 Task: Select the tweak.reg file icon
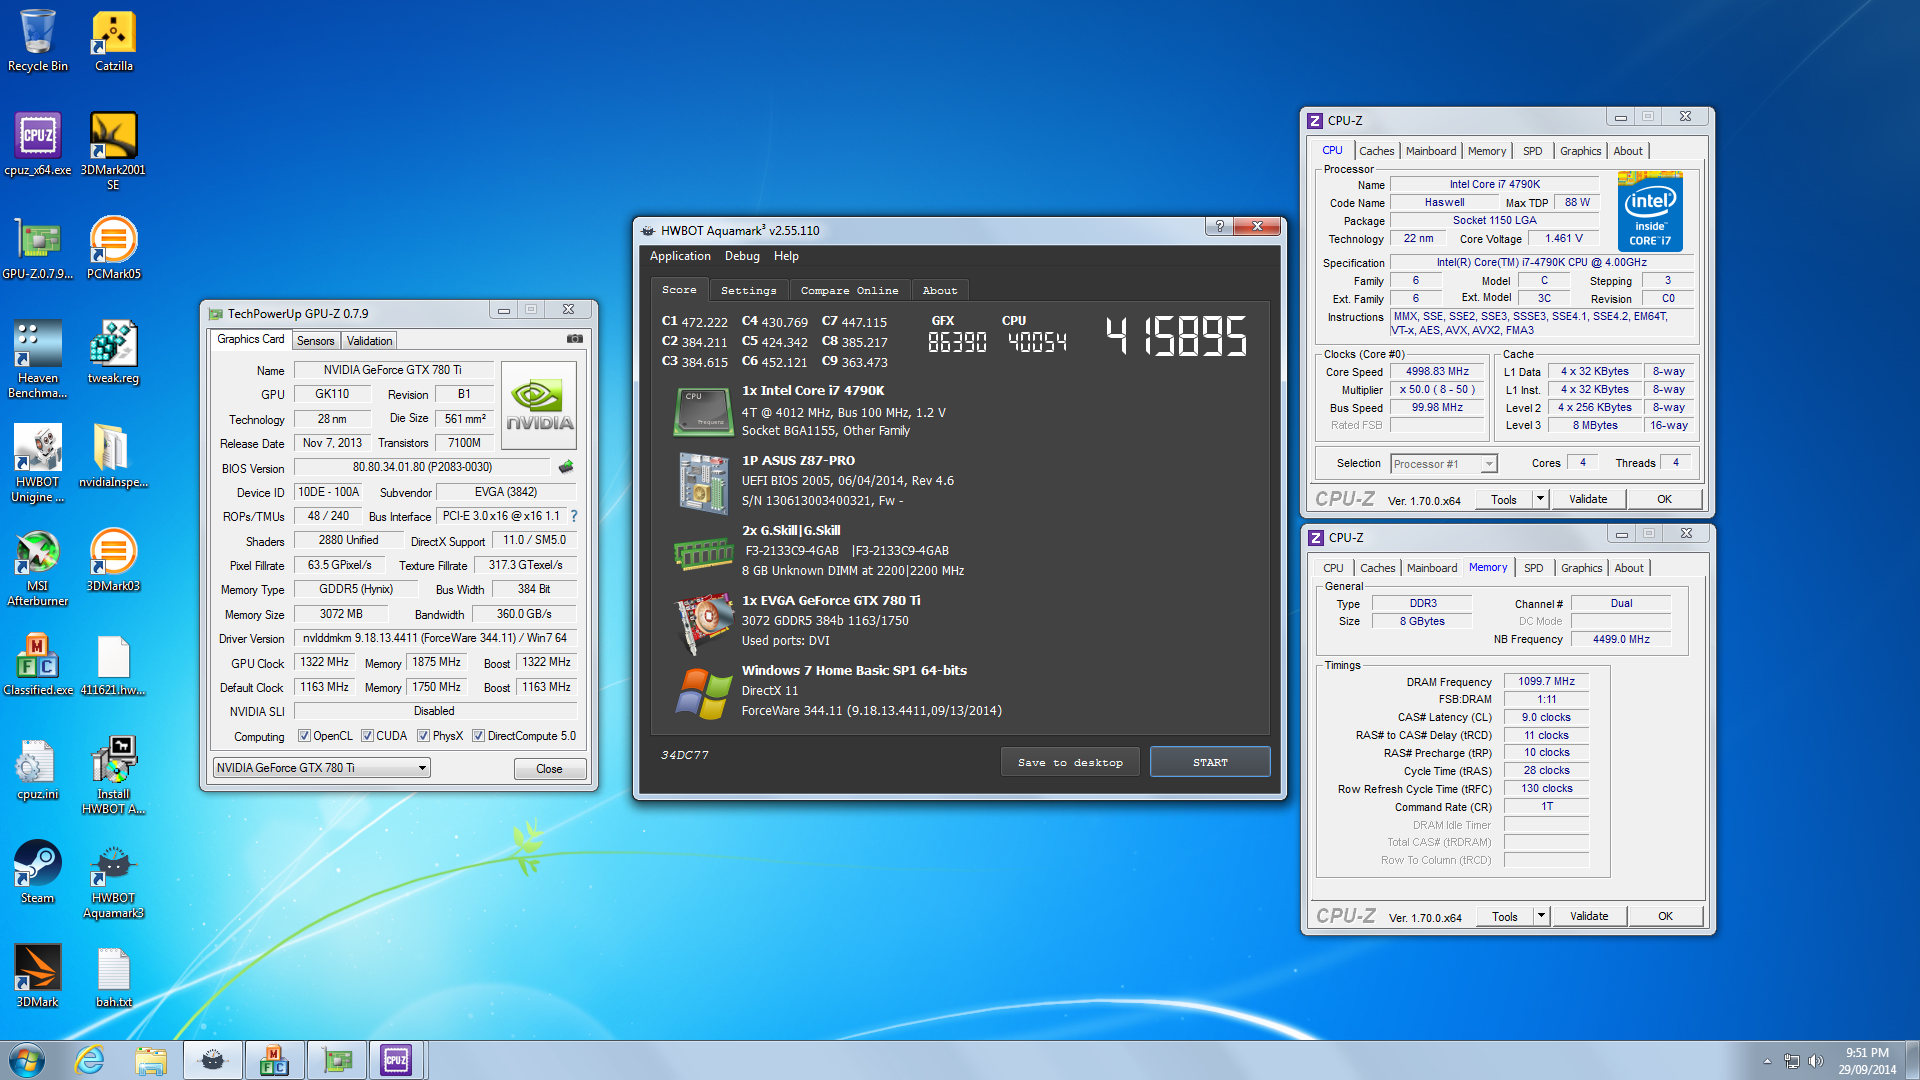(113, 352)
